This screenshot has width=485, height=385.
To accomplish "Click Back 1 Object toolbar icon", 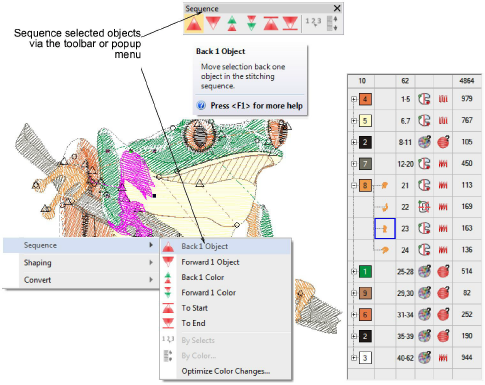I will [x=193, y=24].
